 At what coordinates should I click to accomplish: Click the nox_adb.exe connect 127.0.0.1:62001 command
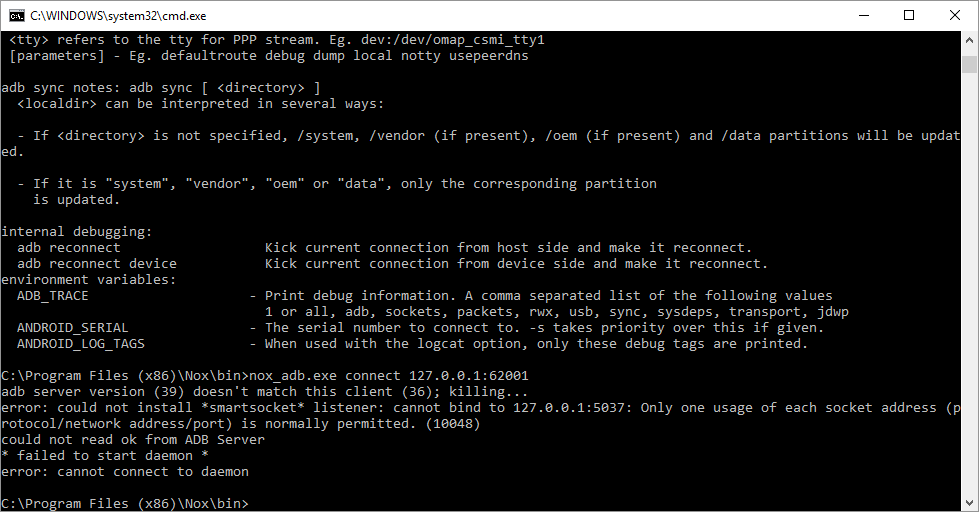388,375
